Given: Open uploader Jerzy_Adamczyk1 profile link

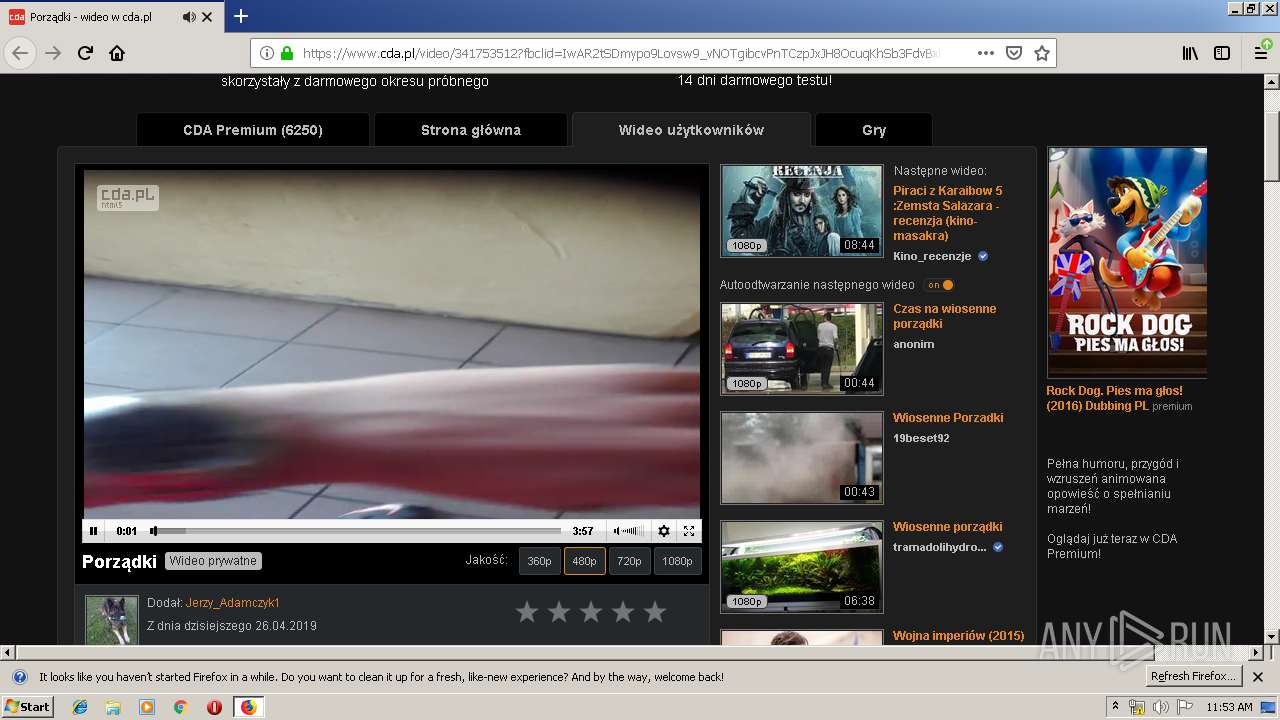Looking at the screenshot, I should pos(232,603).
